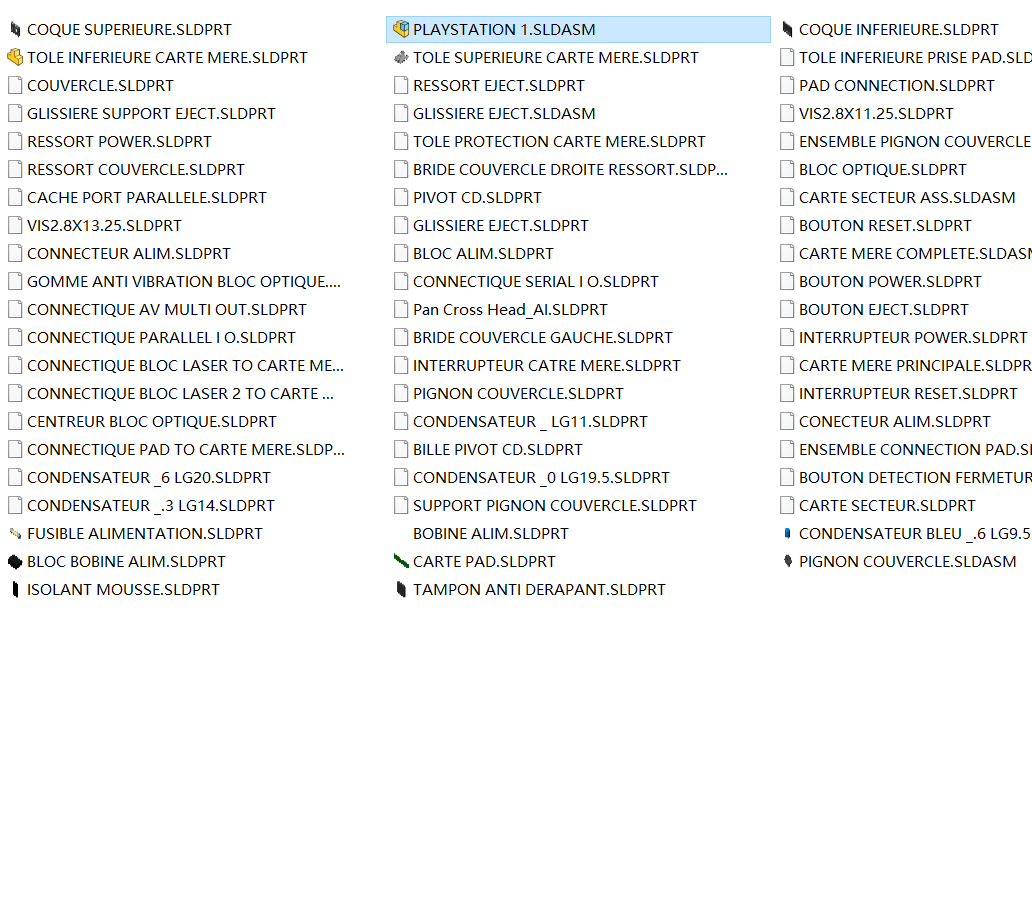Click the TAMPON ANTI DERAPANT.SLDPRT icon
The width and height of the screenshot is (1032, 899).
(401, 590)
